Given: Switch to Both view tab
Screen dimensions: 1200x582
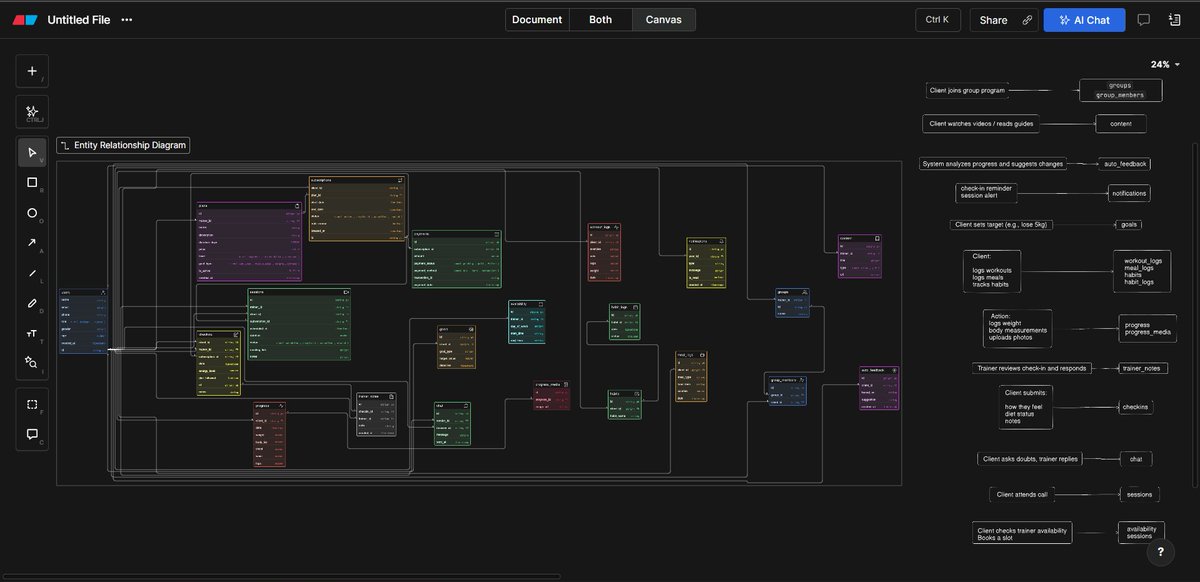Looking at the screenshot, I should point(601,19).
